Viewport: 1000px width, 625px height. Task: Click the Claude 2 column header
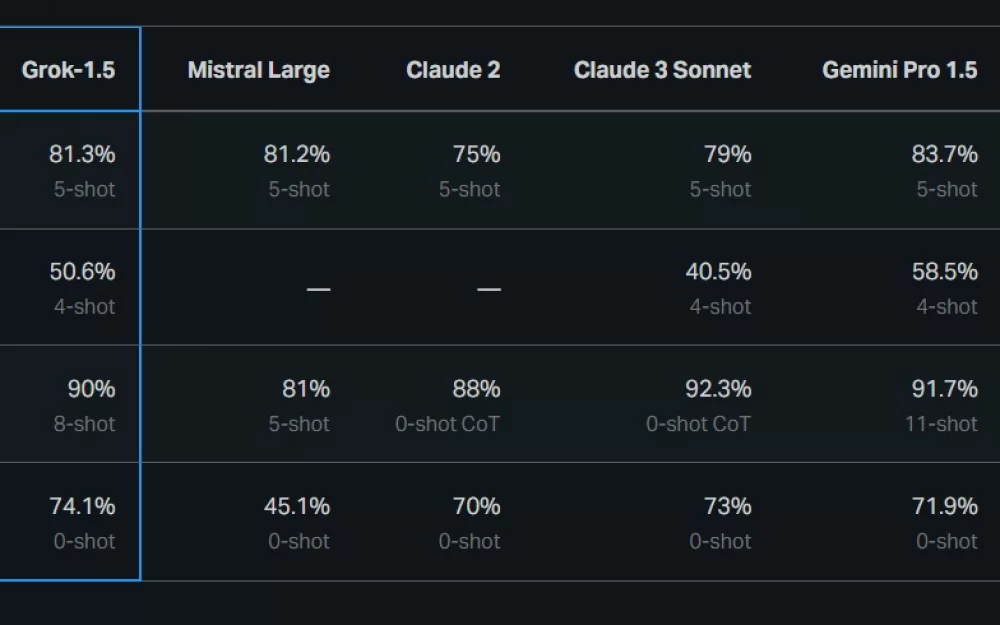click(x=453, y=70)
